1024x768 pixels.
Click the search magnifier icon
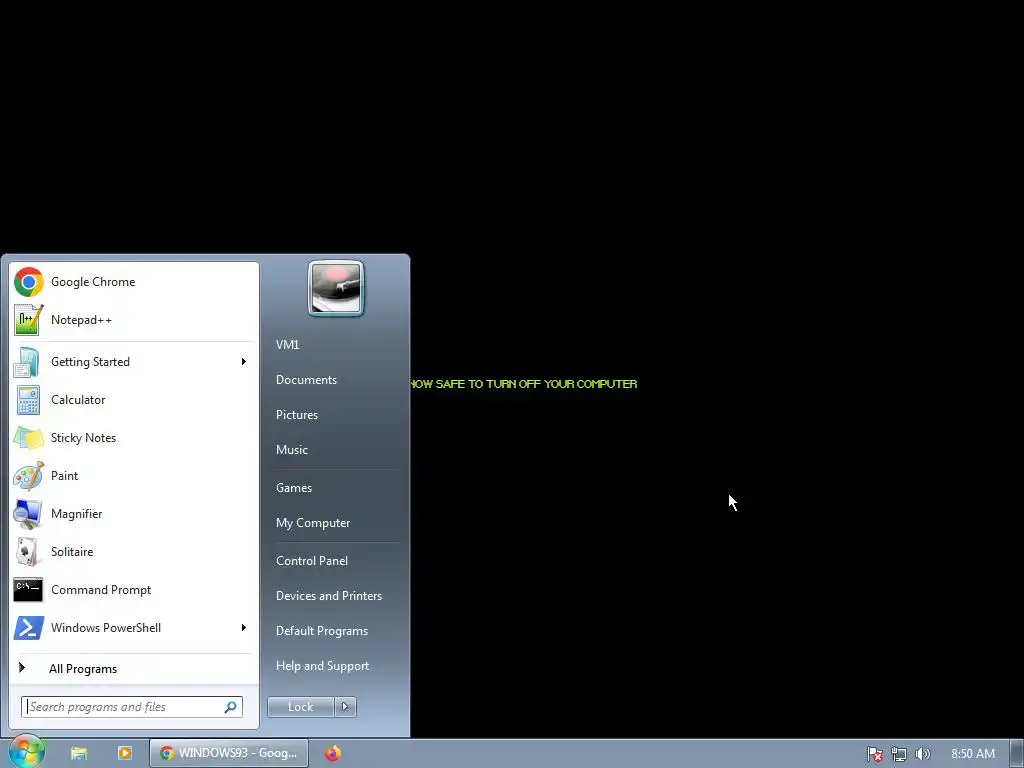pyautogui.click(x=231, y=707)
